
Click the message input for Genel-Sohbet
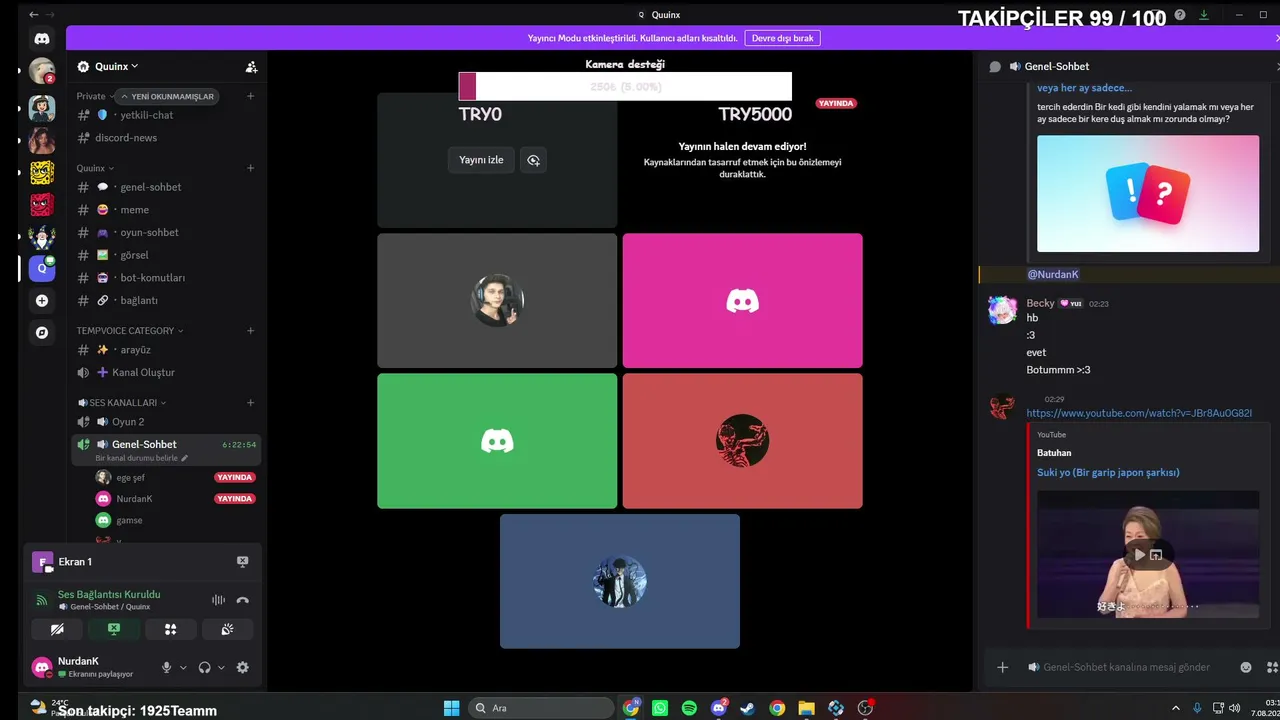[1126, 667]
